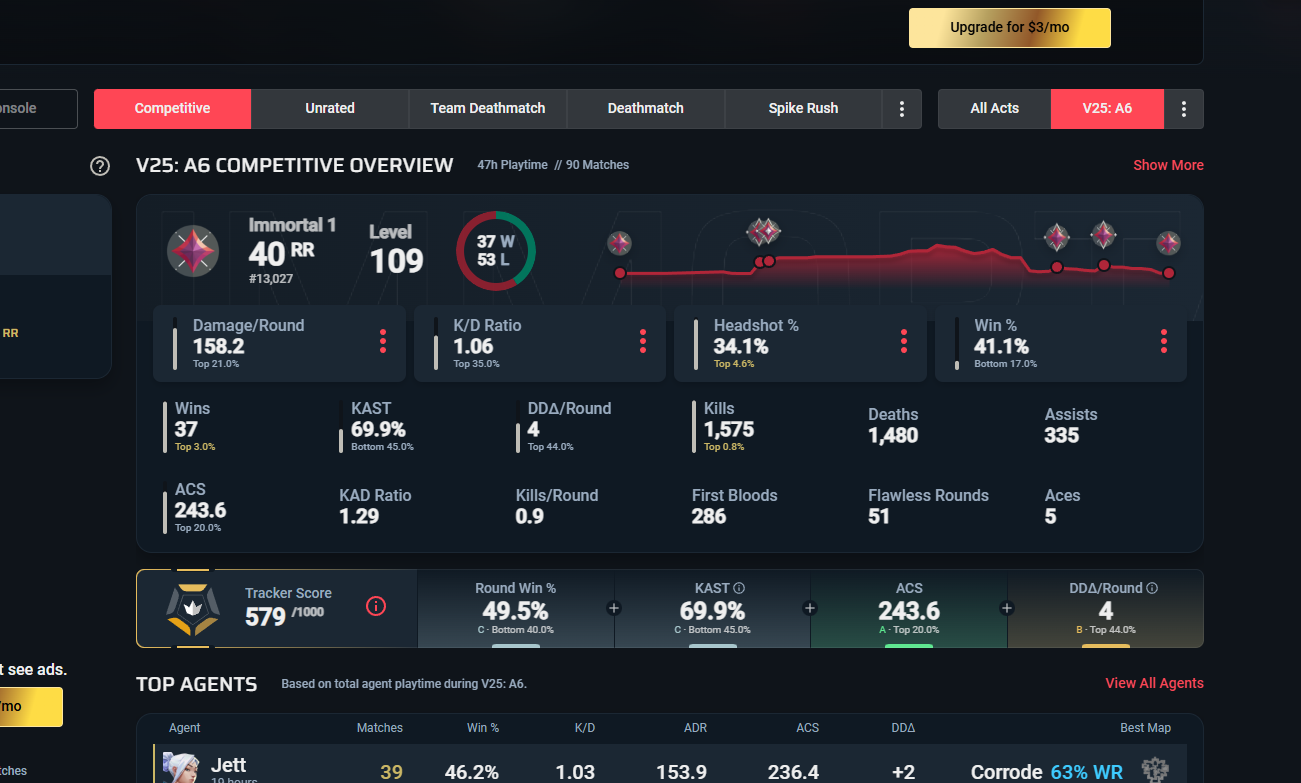Click the Headshot % 34.1% stat card
The width and height of the screenshot is (1301, 783).
[800, 344]
